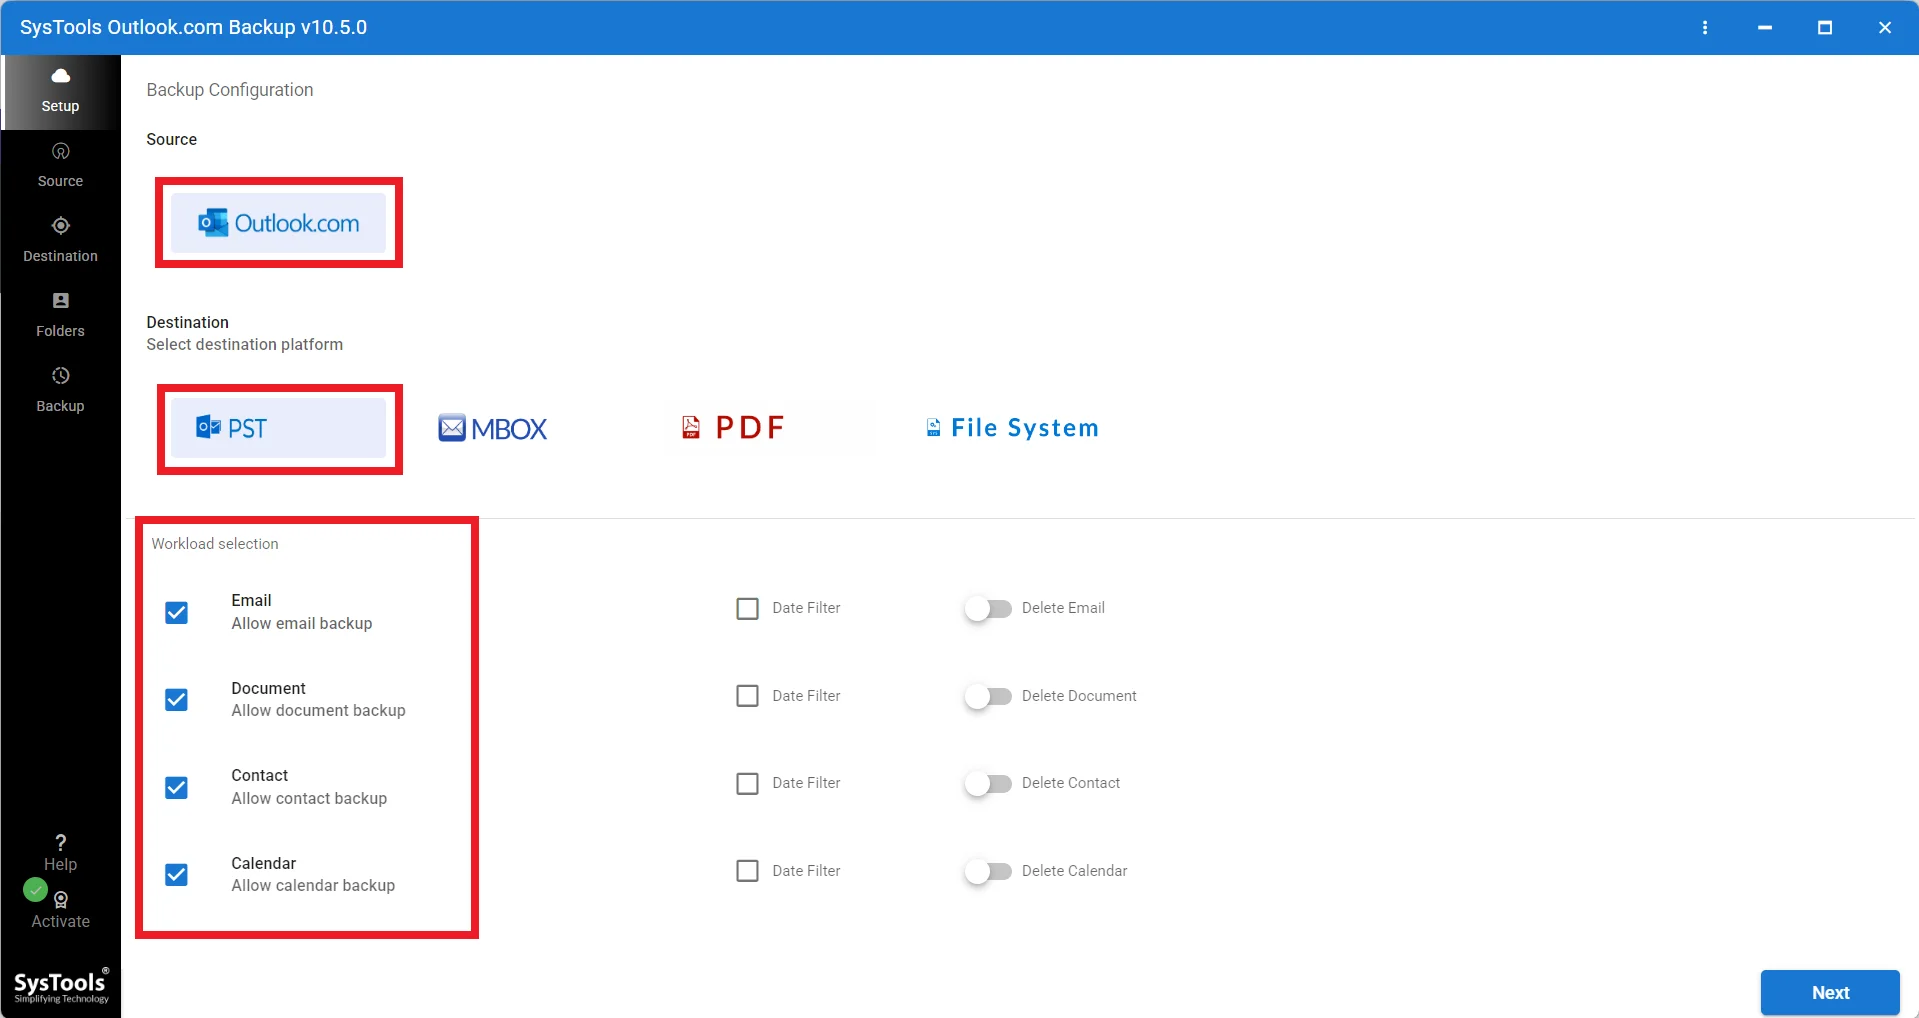Select Outlook.com as the source

click(x=278, y=223)
